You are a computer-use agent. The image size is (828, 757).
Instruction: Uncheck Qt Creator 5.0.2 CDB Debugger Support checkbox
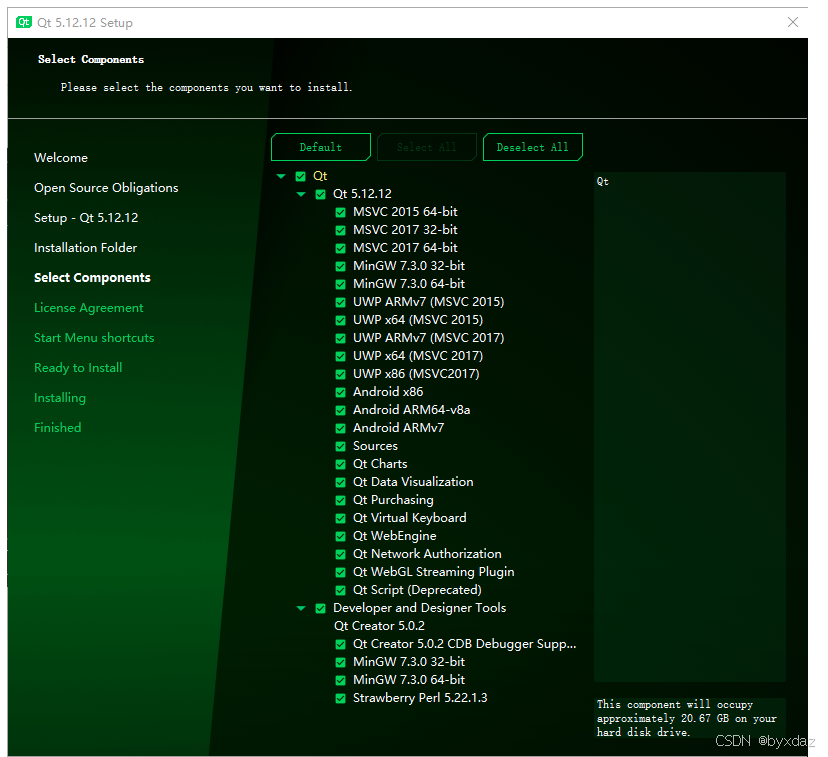point(341,644)
